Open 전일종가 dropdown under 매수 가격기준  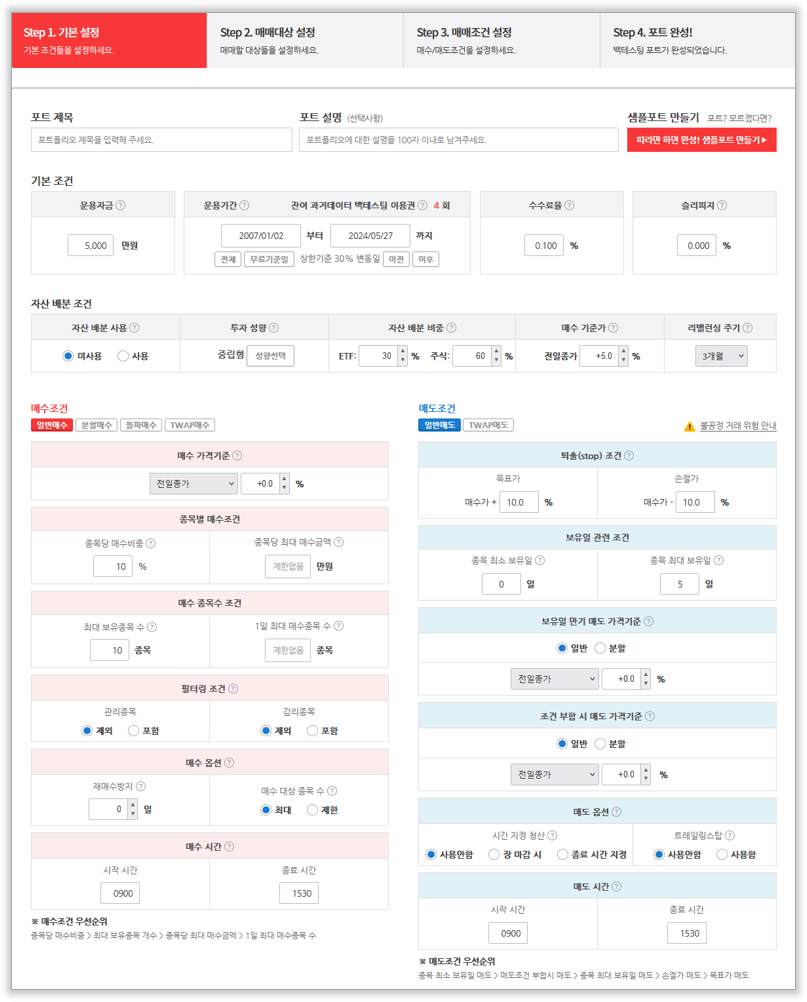(x=193, y=483)
